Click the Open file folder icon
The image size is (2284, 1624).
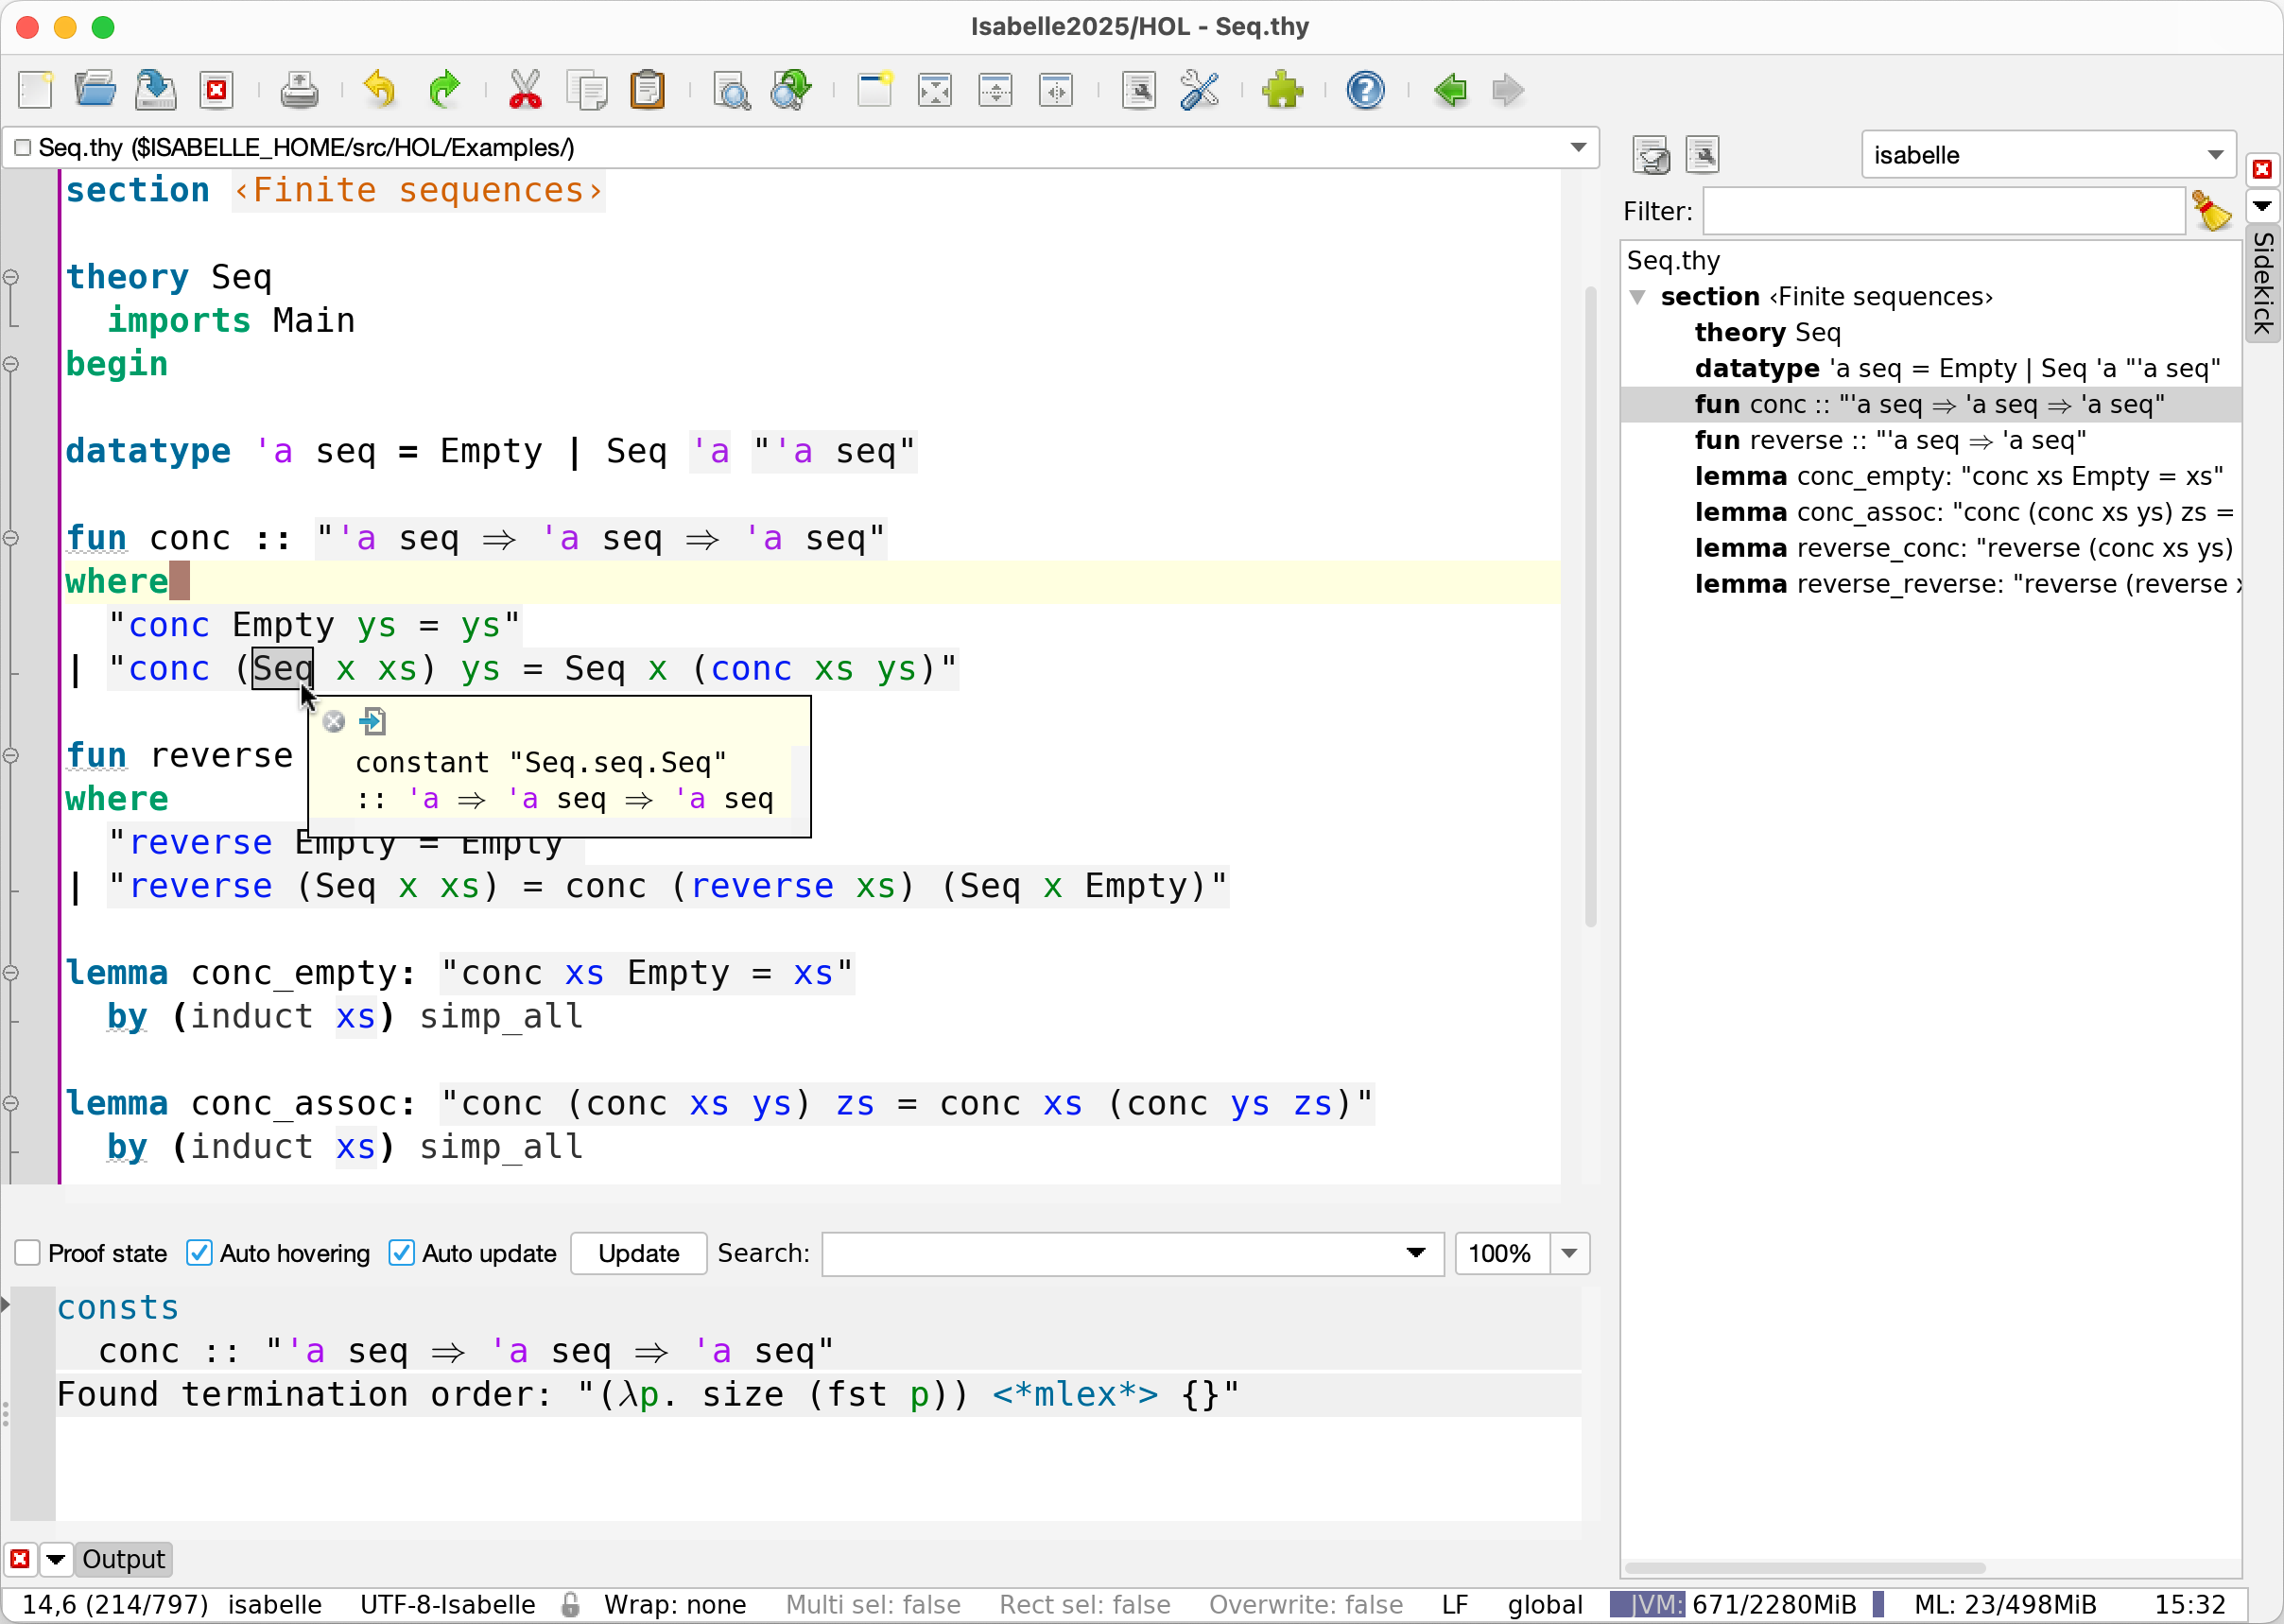coord(95,90)
